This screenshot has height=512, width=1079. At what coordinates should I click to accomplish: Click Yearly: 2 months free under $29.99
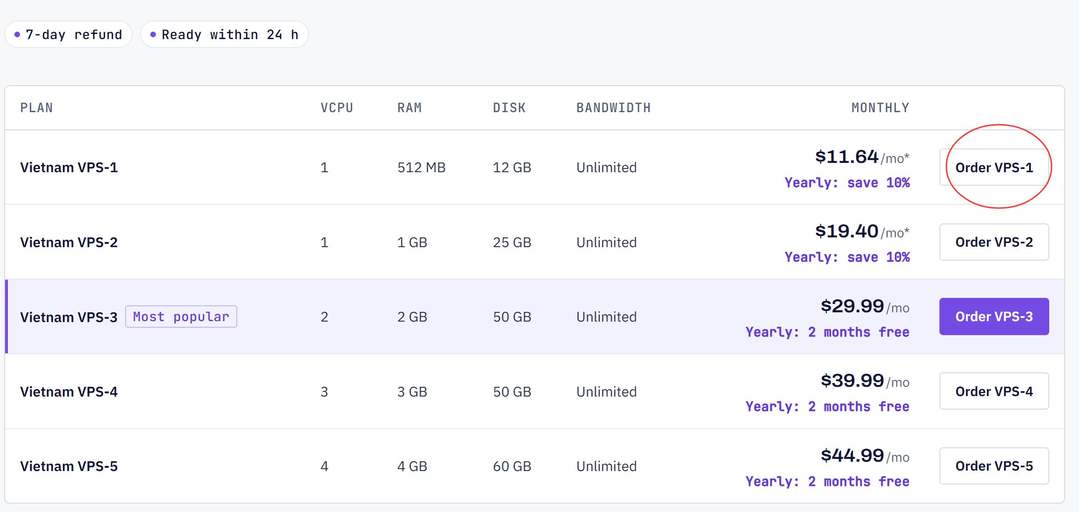point(827,332)
